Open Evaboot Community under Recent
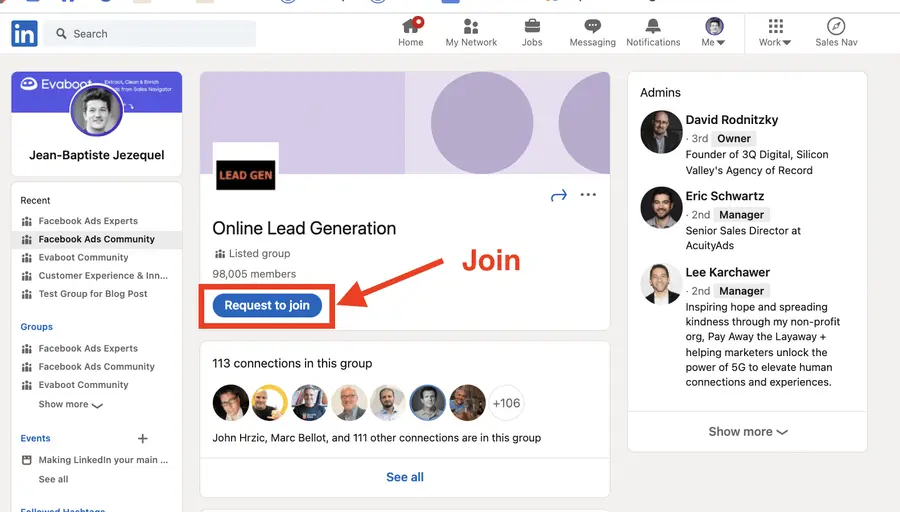This screenshot has height=512, width=900. [x=83, y=258]
